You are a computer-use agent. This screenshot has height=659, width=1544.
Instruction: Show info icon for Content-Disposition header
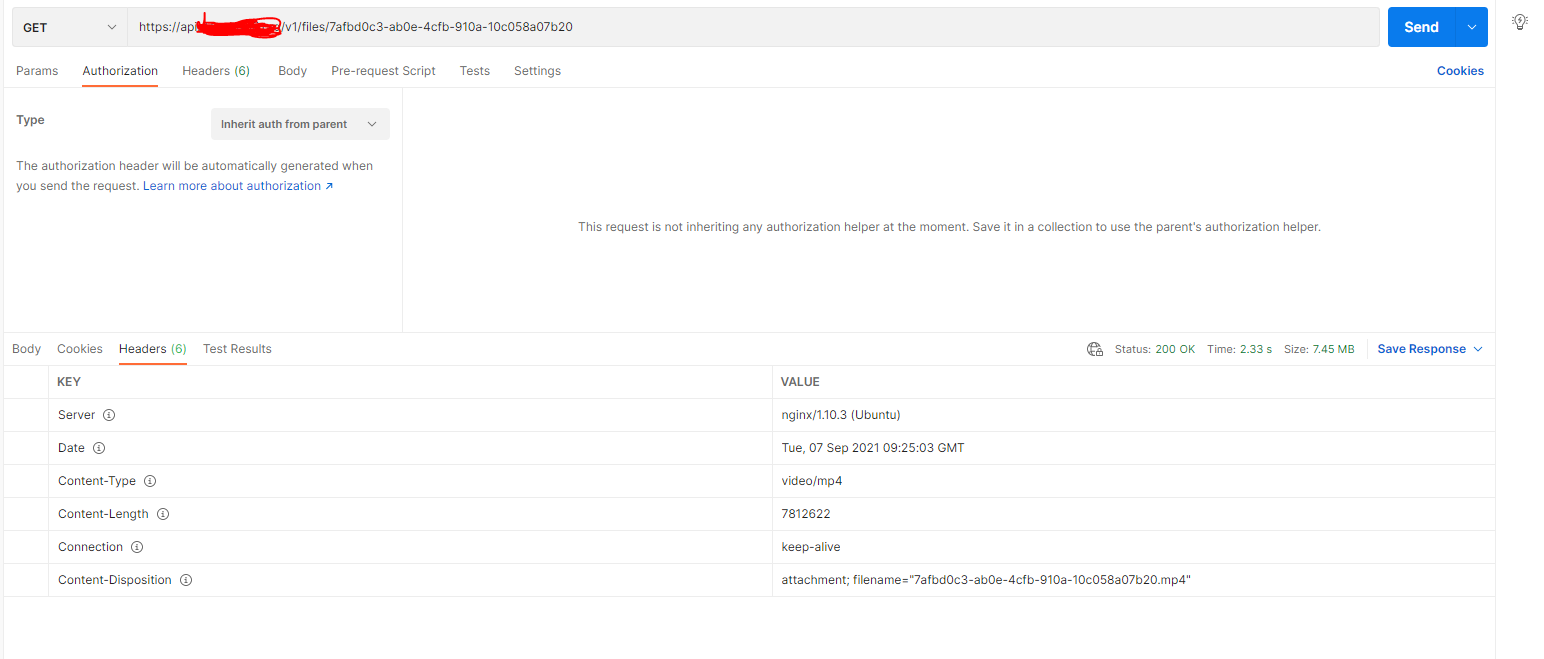point(186,580)
